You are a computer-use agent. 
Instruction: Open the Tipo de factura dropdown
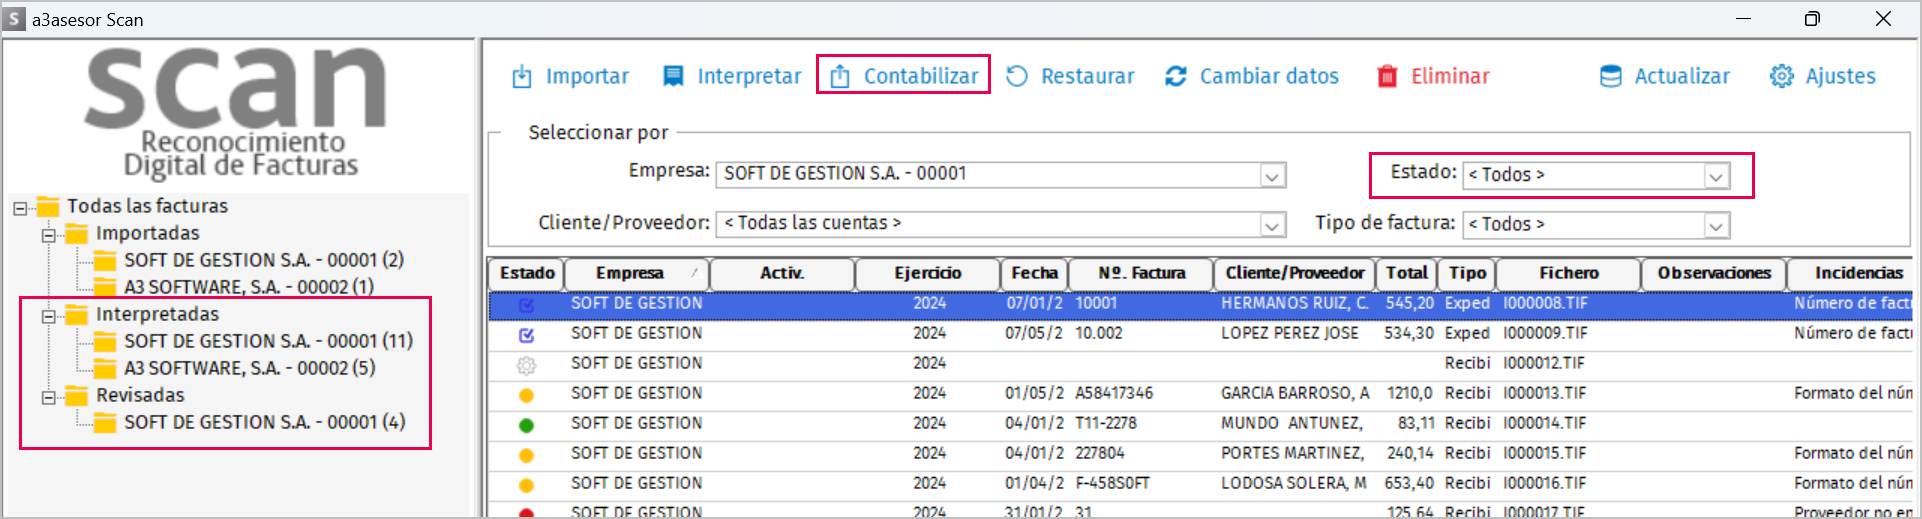1716,225
